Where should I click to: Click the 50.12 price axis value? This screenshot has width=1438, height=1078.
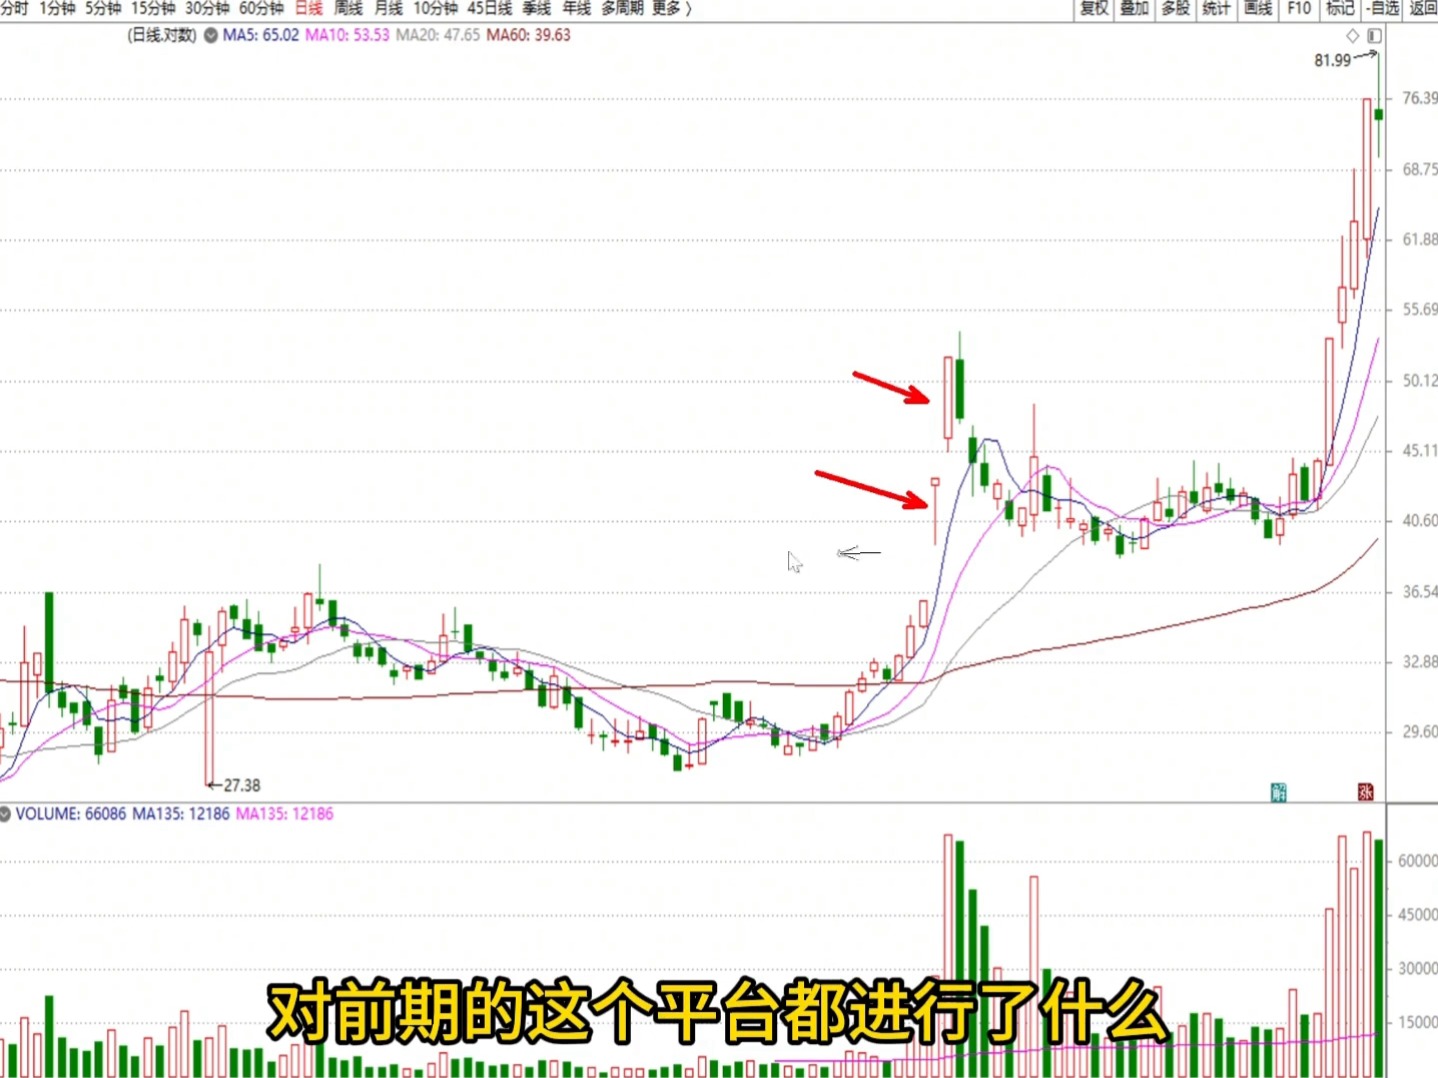(x=1420, y=380)
